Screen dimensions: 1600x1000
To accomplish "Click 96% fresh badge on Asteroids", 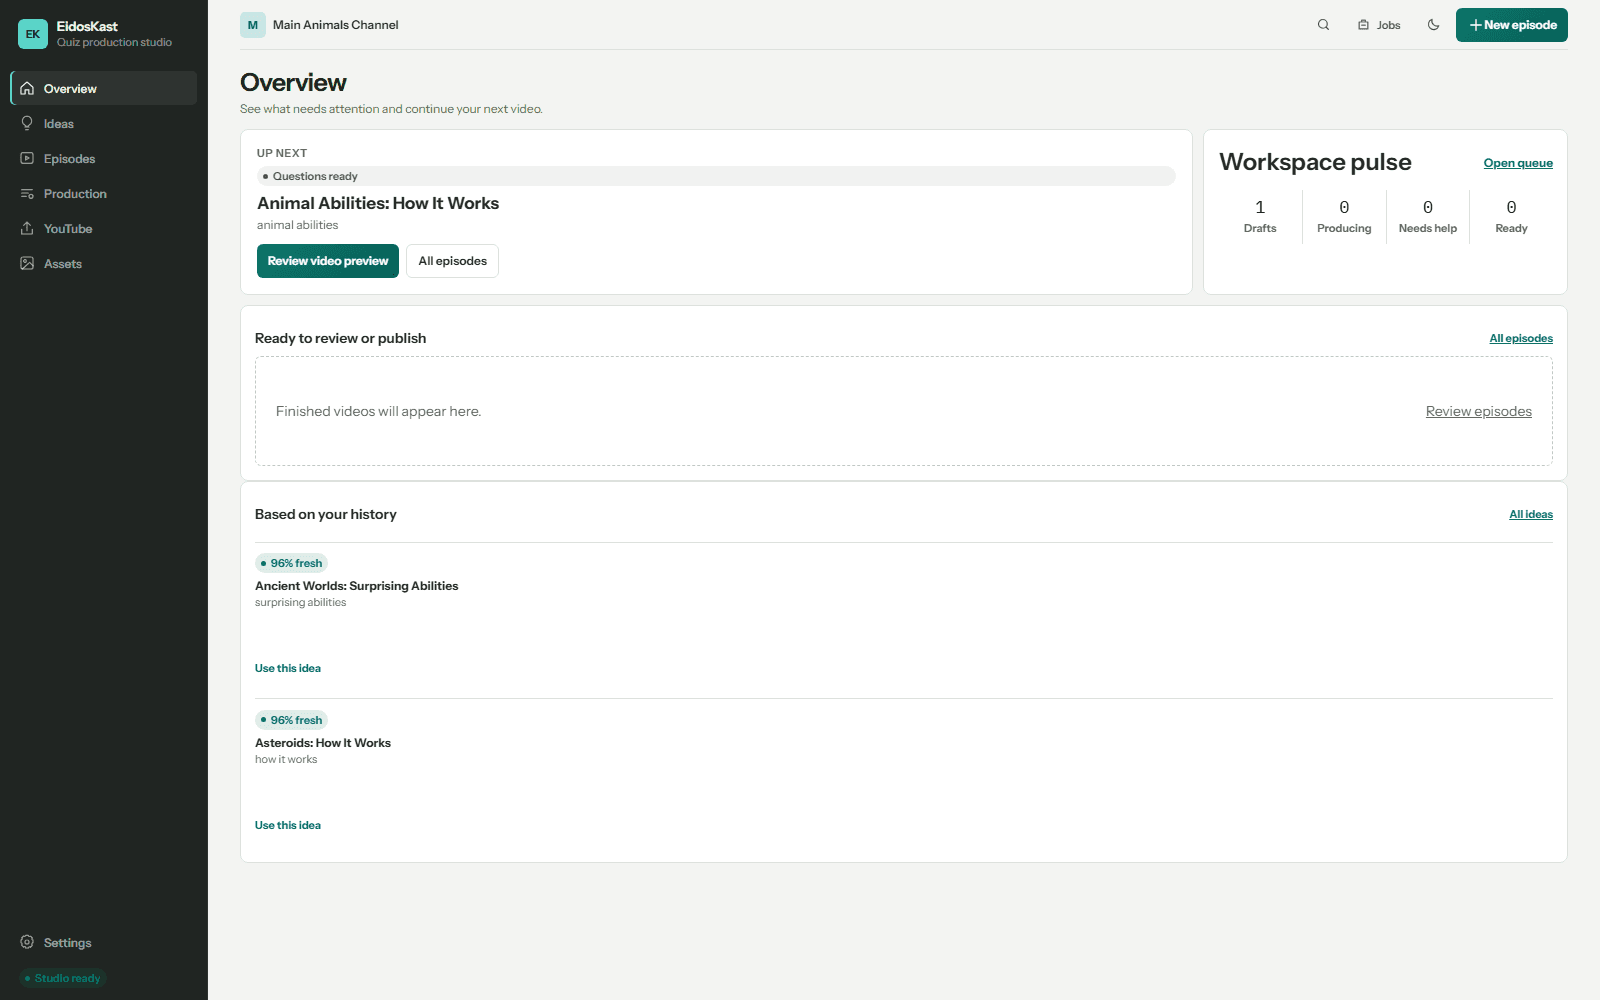I will pos(291,720).
